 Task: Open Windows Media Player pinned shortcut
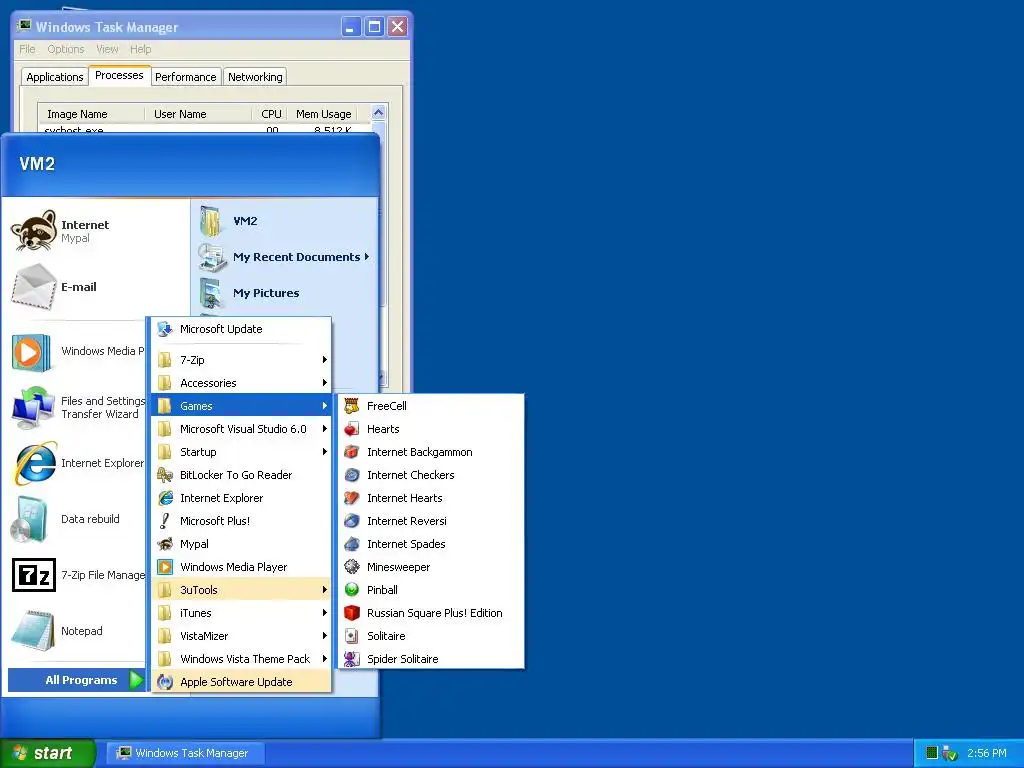coord(78,351)
